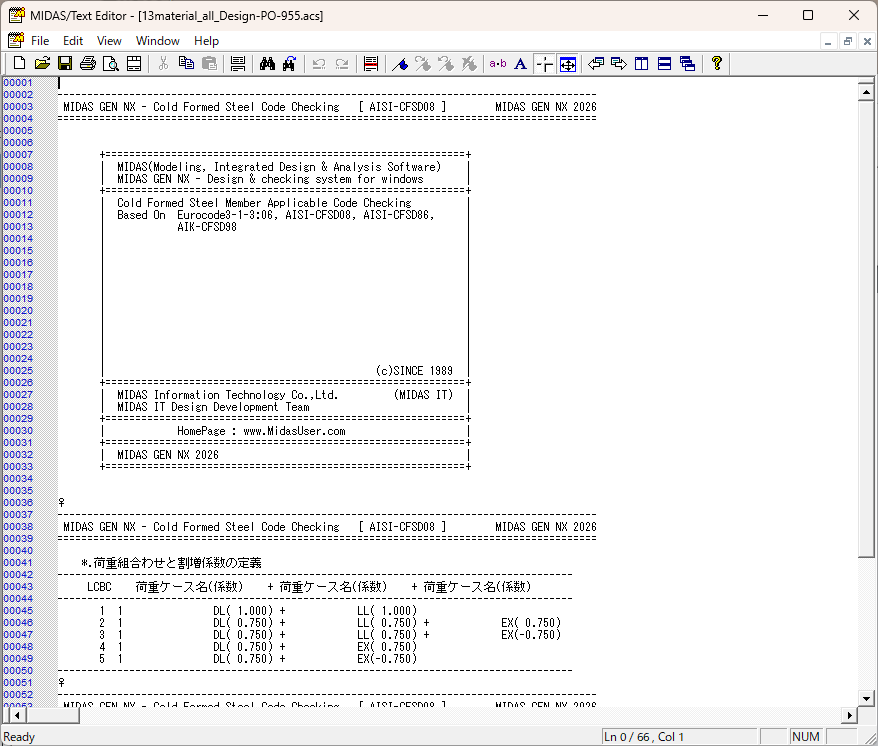This screenshot has height=746, width=878.
Task: Toggle the four-arrow move icon
Action: click(568, 64)
